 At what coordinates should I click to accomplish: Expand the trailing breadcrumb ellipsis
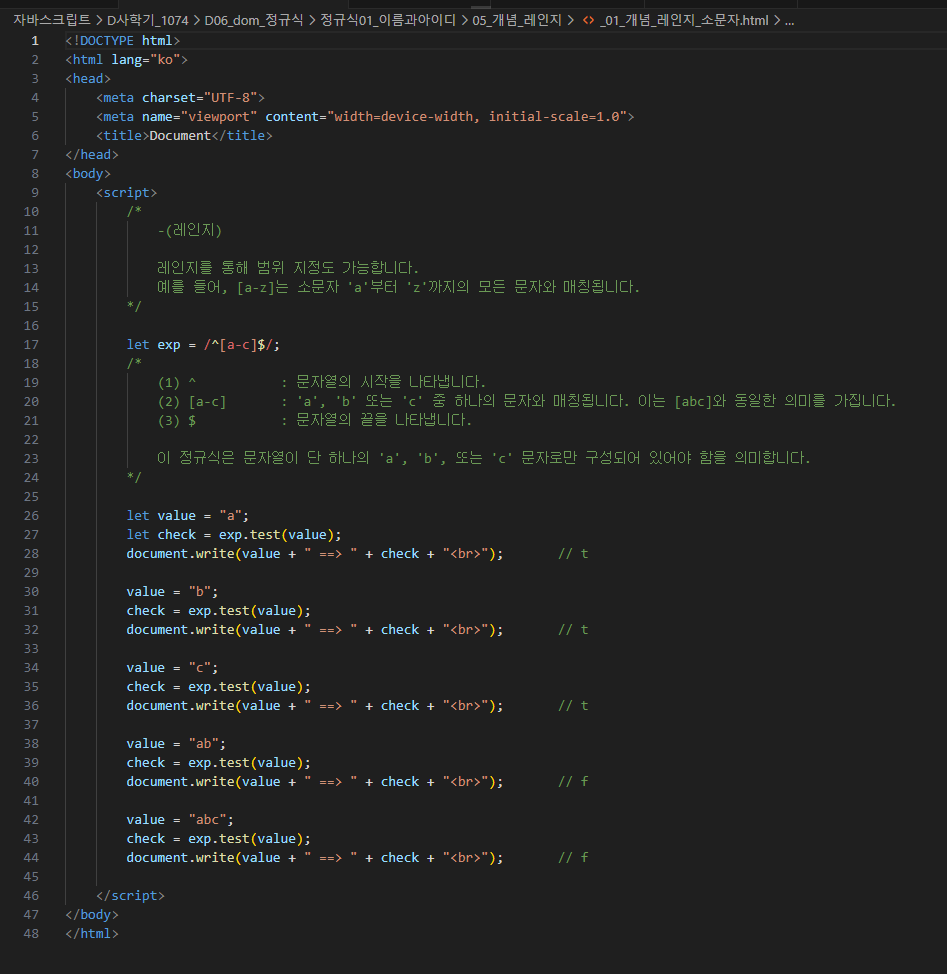tap(789, 20)
